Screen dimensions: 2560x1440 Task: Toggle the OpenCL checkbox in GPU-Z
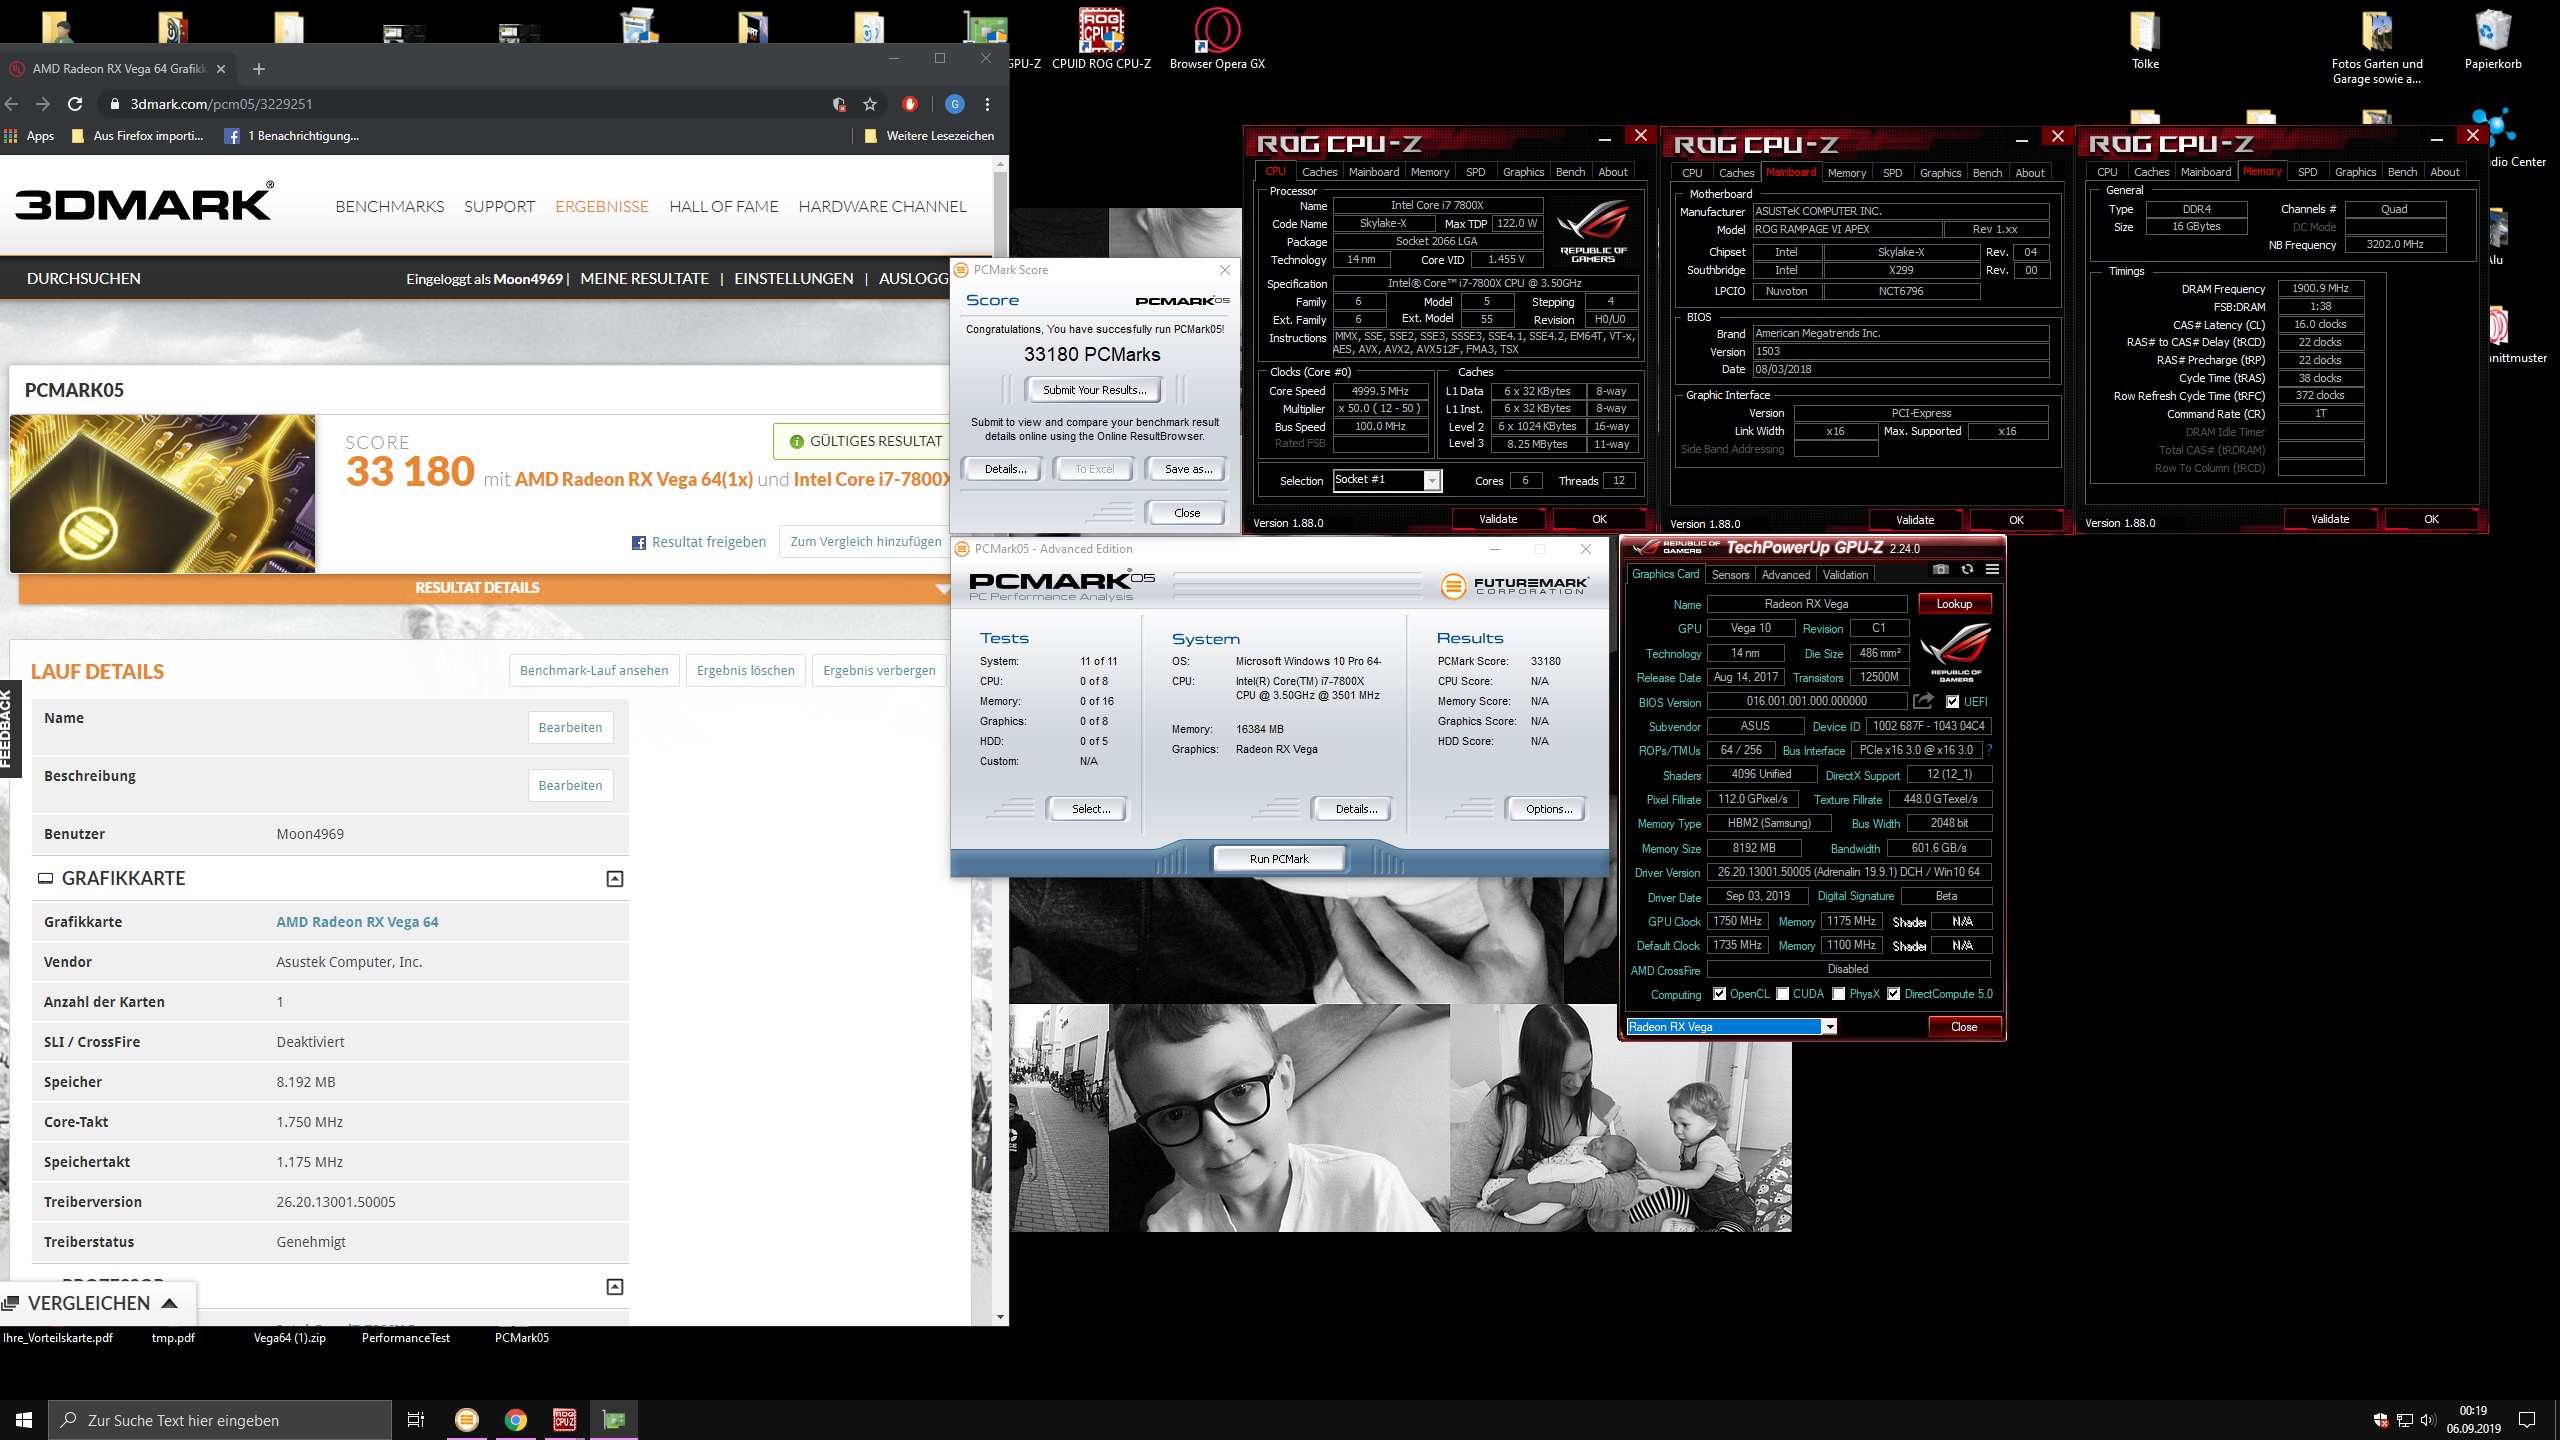(x=1719, y=994)
